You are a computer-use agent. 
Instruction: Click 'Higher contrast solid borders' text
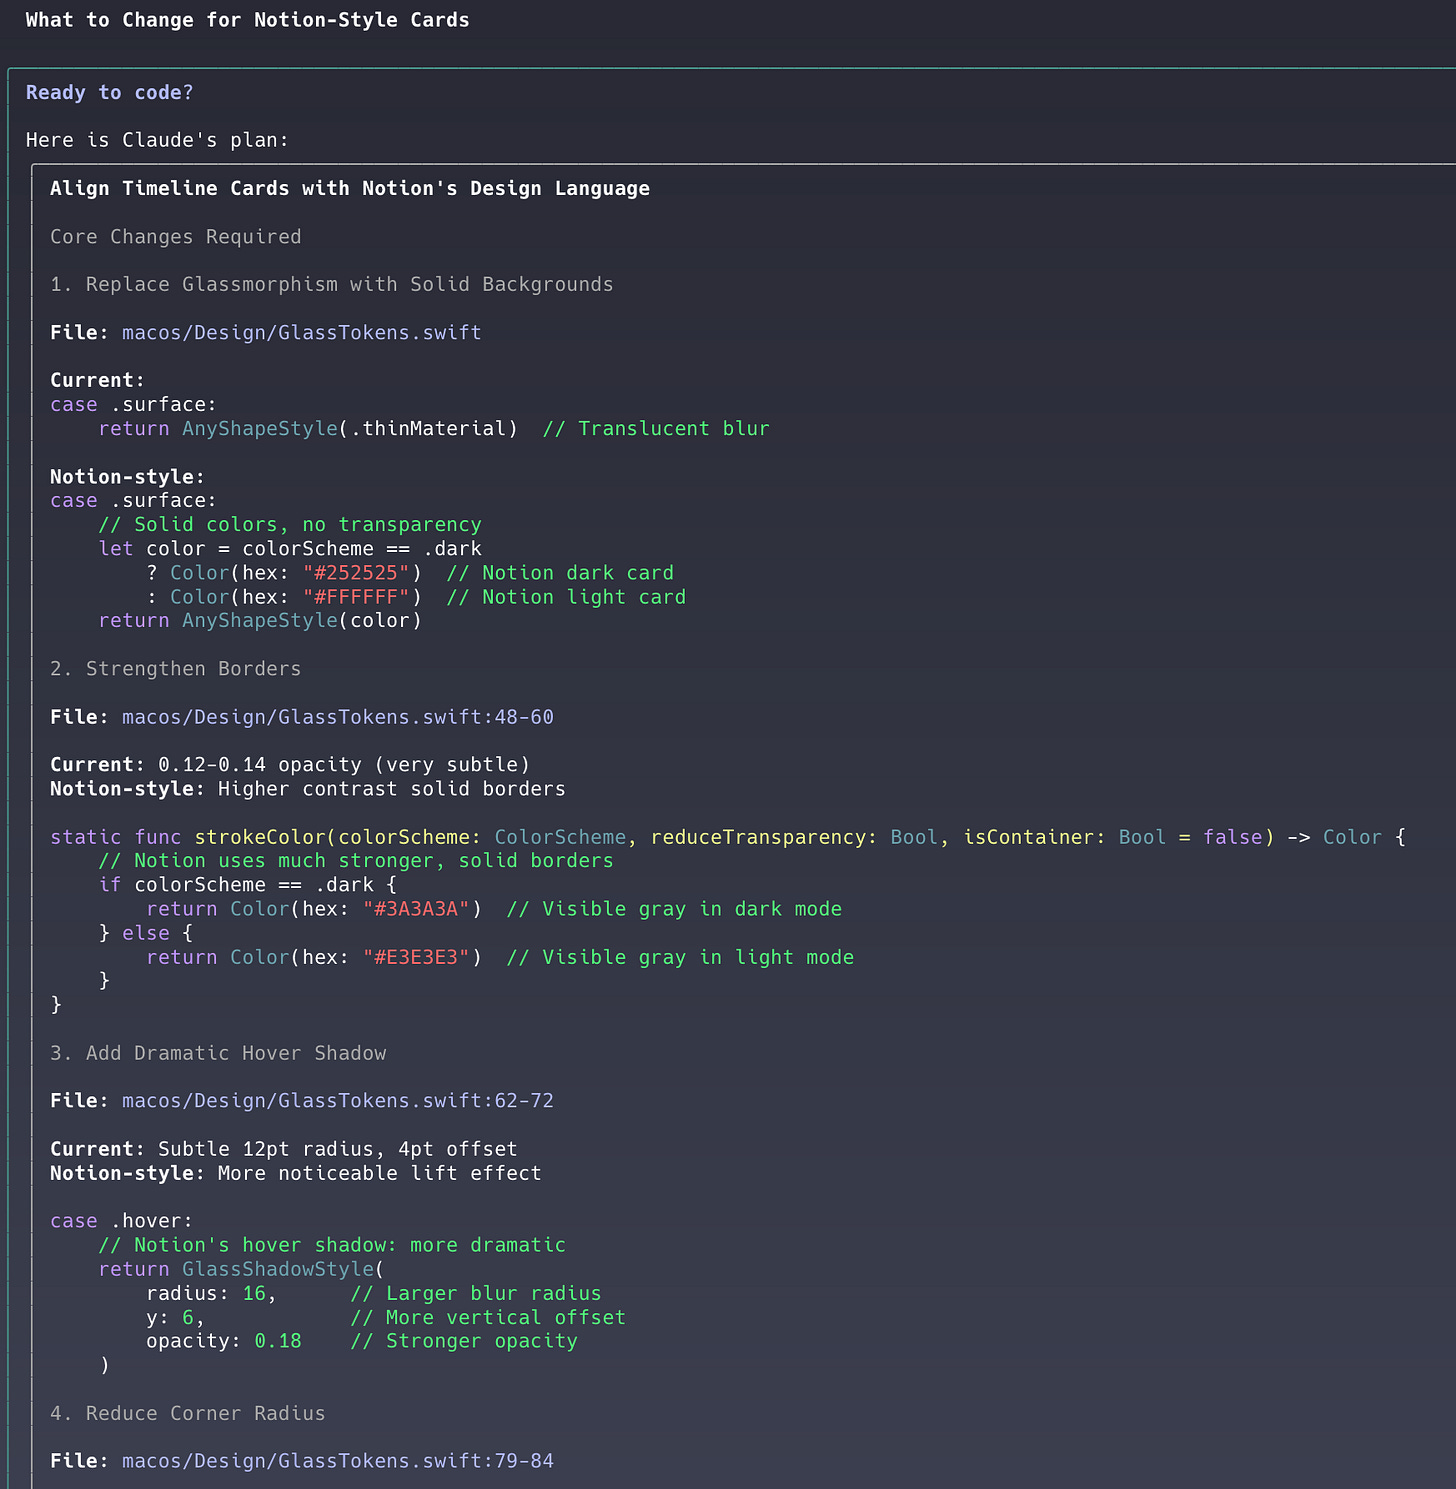(x=392, y=788)
